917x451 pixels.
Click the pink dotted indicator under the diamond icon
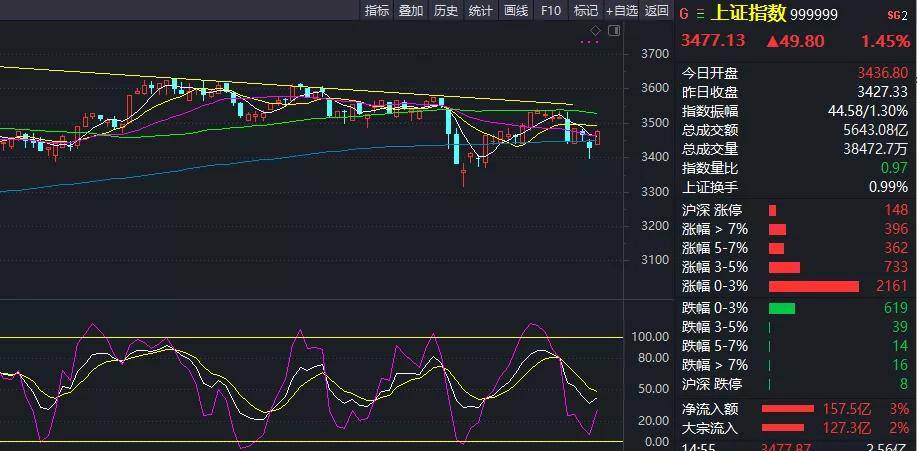click(590, 43)
